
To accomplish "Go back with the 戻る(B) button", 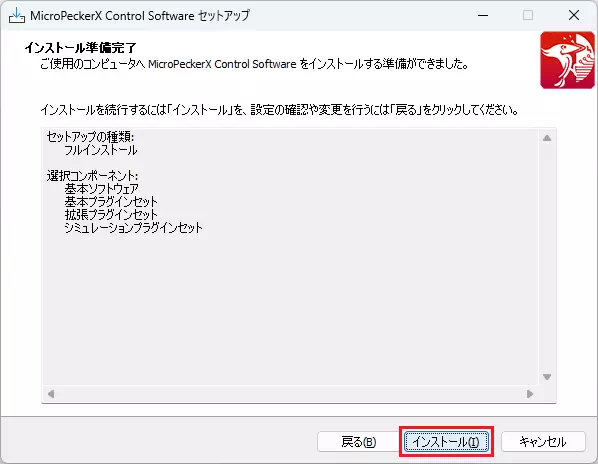I will (x=358, y=442).
